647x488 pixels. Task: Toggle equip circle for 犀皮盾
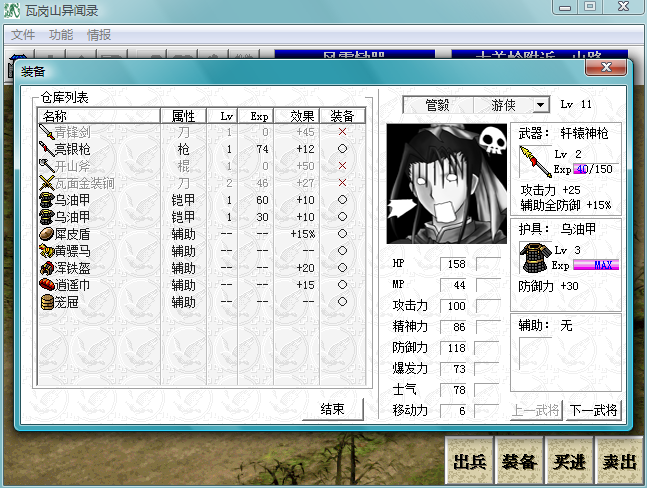tap(342, 233)
